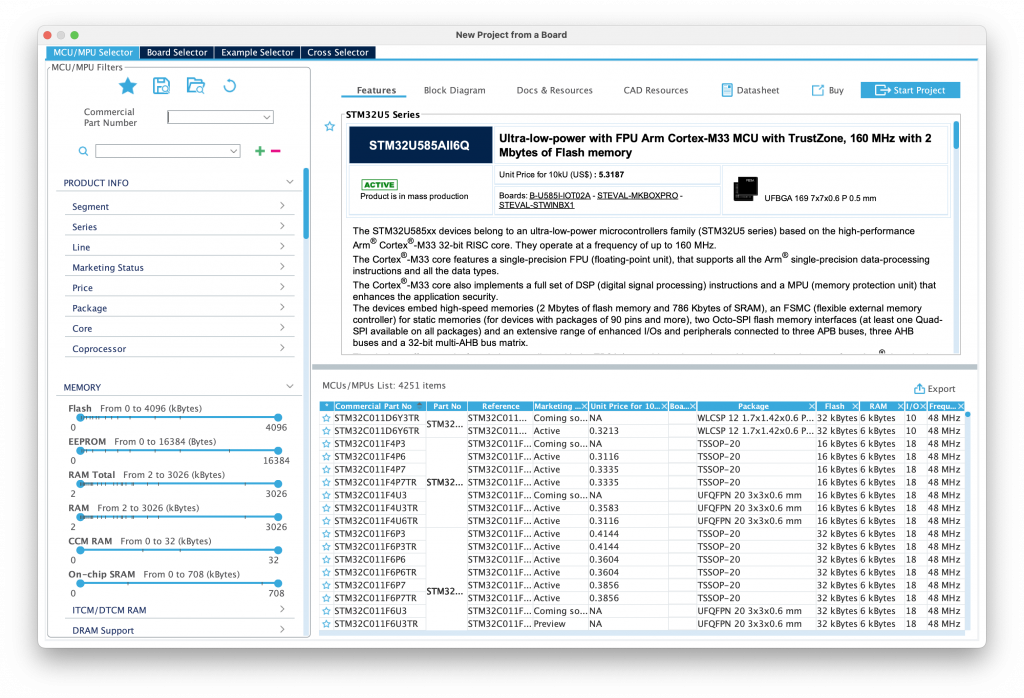Star the STM32C011F4P6 row
The width and height of the screenshot is (1024, 698).
click(326, 456)
